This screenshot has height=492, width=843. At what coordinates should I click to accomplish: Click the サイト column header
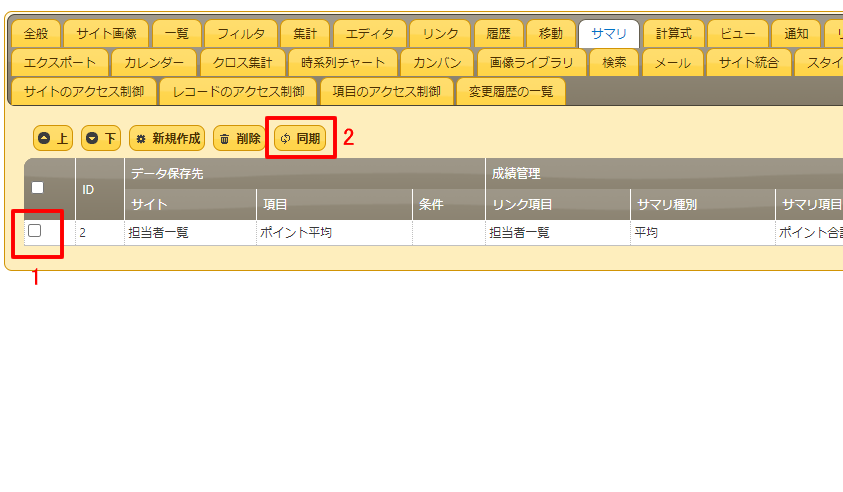(190, 205)
